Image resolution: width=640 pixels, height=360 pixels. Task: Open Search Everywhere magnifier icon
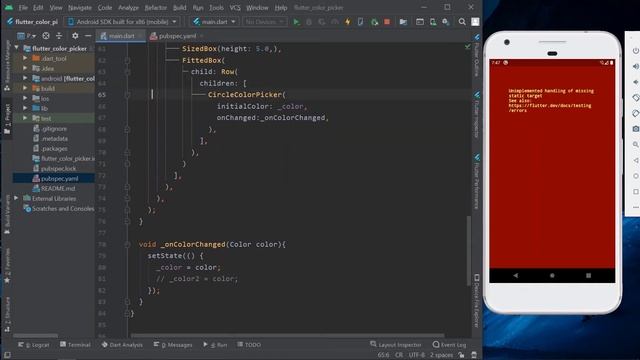(462, 22)
